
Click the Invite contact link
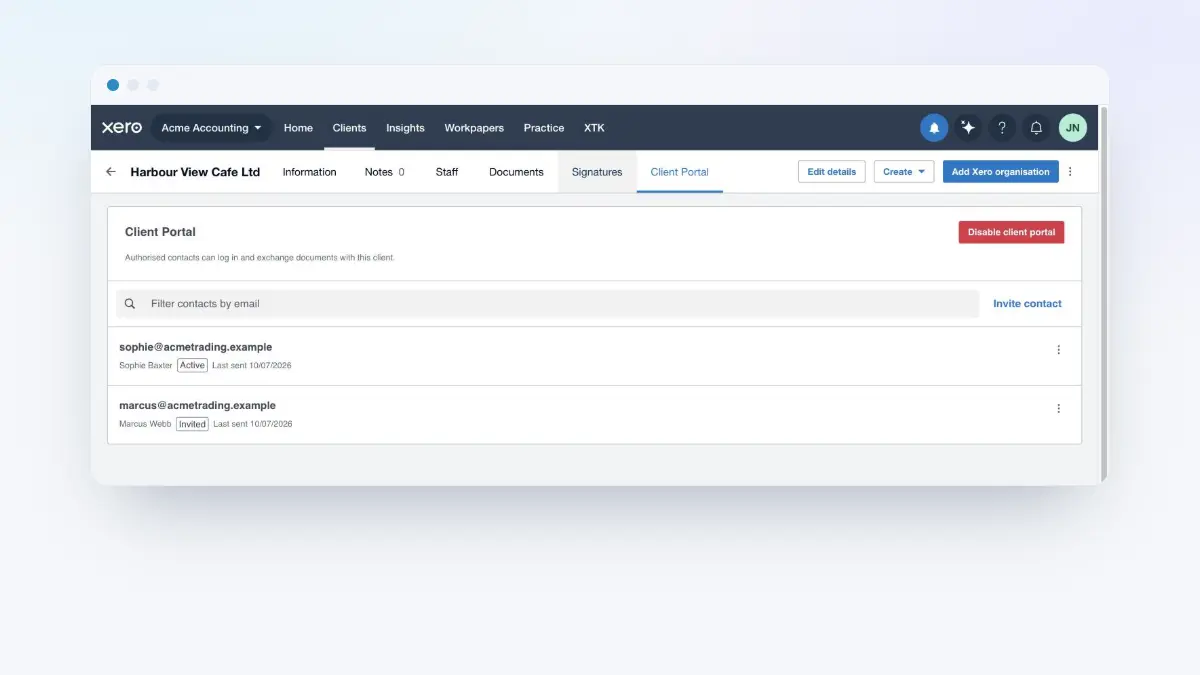coord(1027,304)
